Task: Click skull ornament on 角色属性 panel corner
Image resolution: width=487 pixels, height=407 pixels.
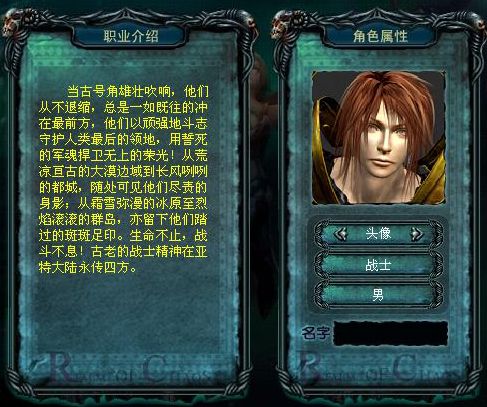Action: pos(283,24)
